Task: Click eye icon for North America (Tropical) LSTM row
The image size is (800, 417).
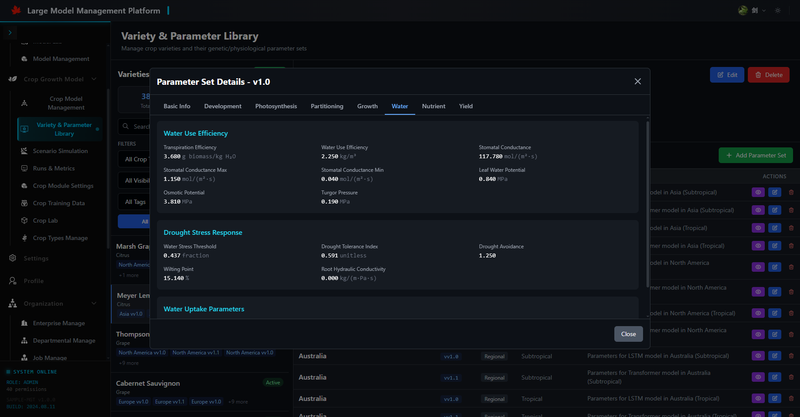Action: pyautogui.click(x=758, y=313)
